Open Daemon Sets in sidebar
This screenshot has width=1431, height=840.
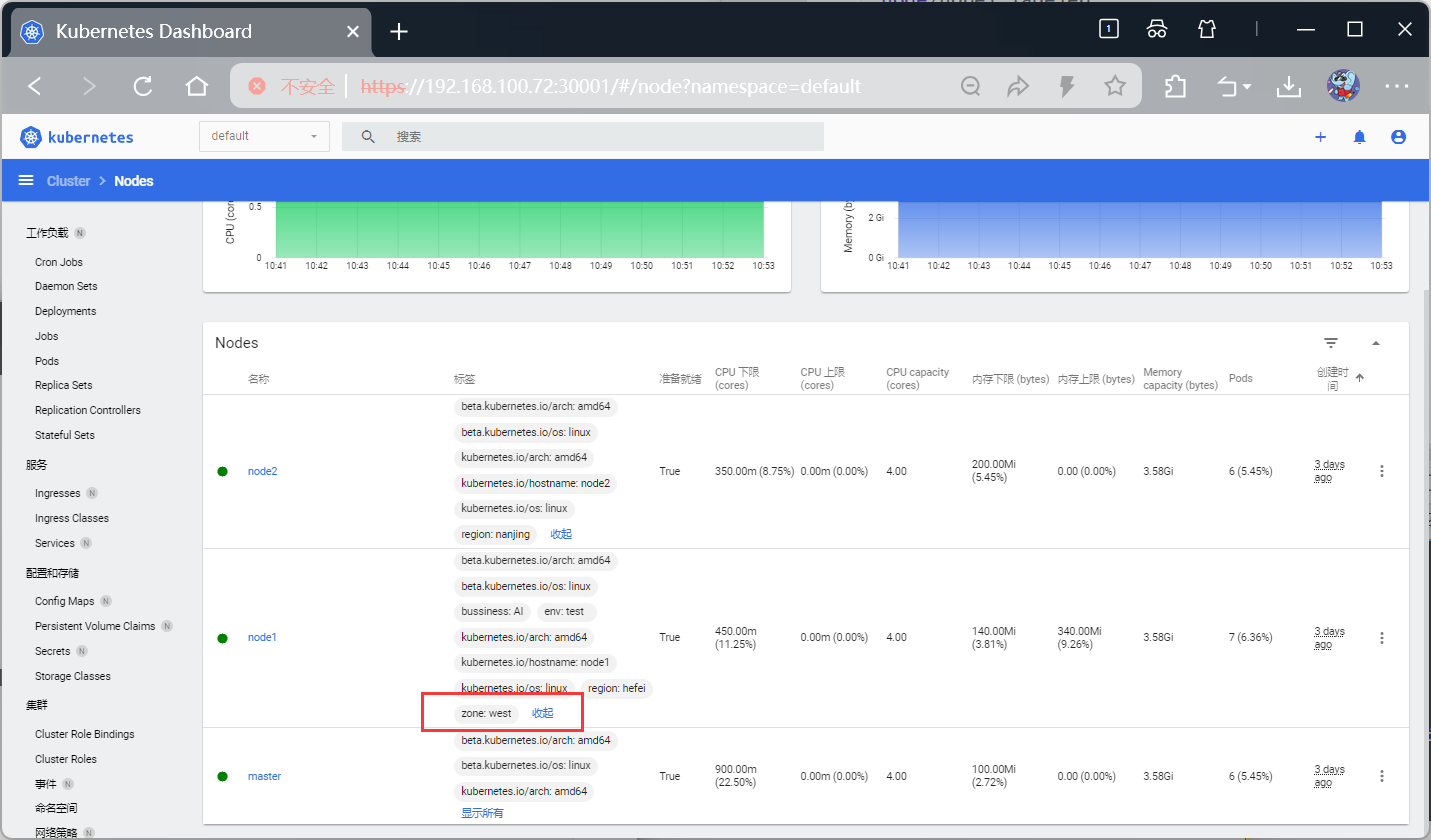coord(66,286)
